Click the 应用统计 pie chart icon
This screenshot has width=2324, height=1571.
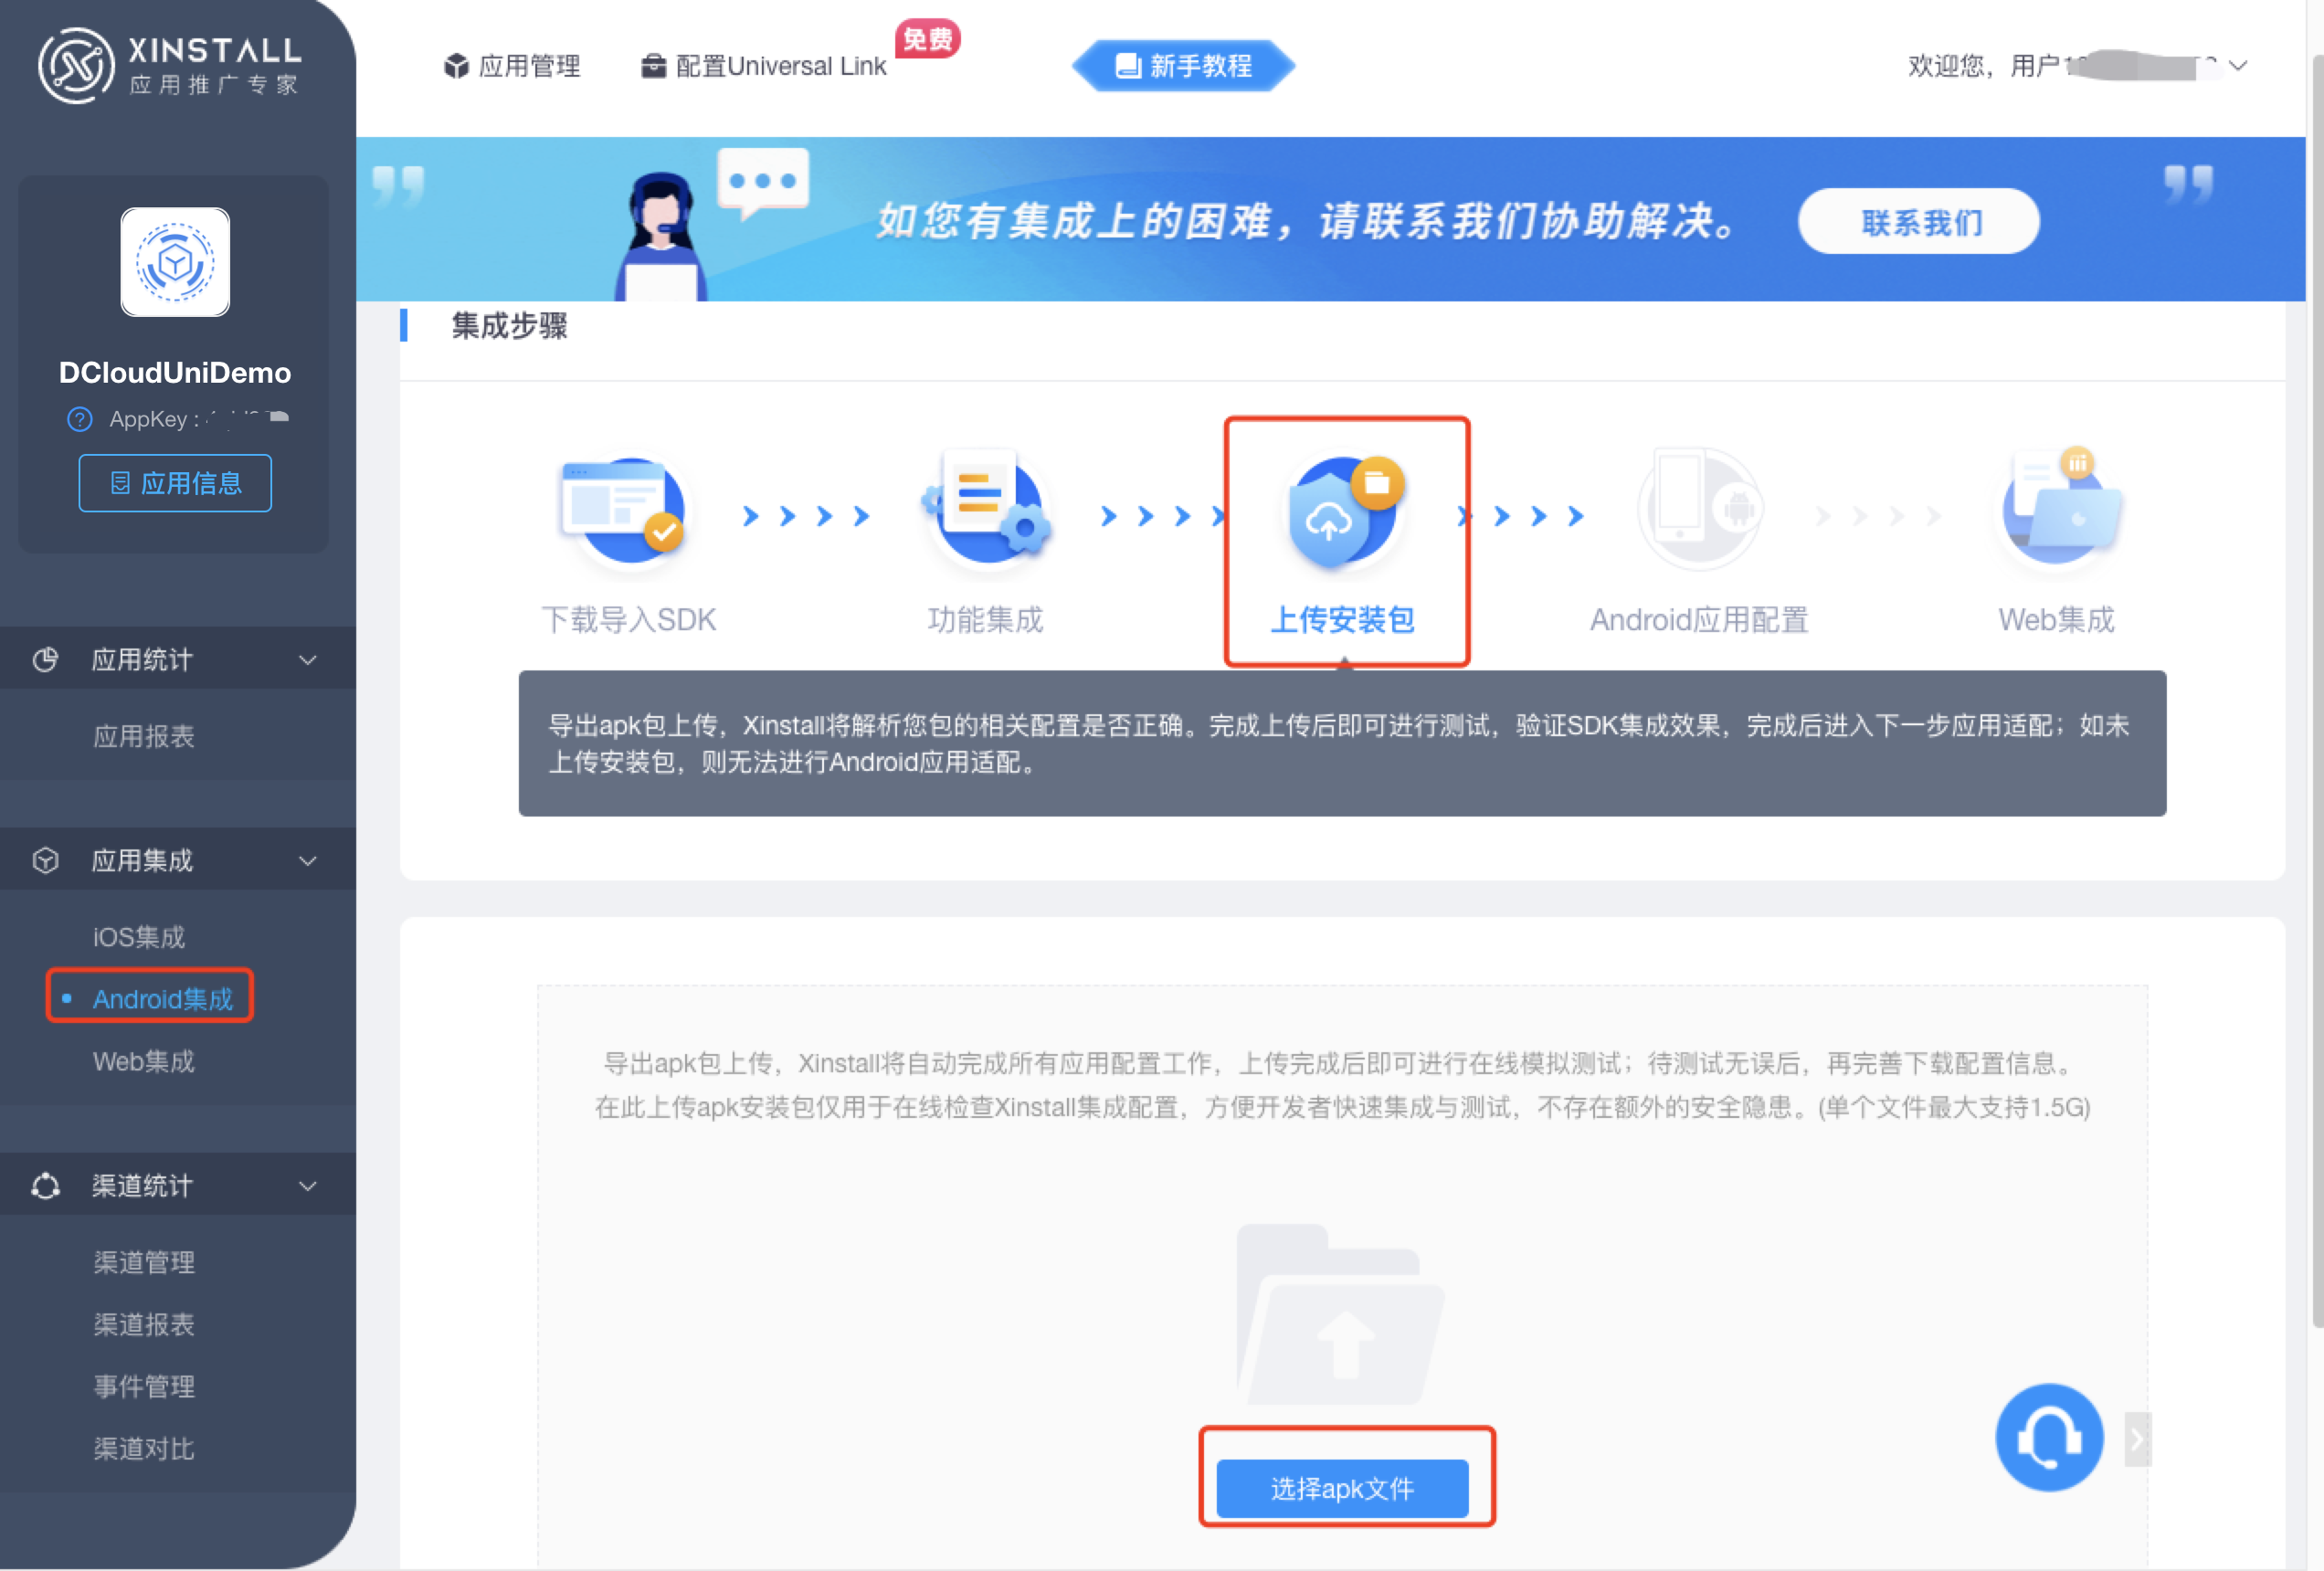45,660
